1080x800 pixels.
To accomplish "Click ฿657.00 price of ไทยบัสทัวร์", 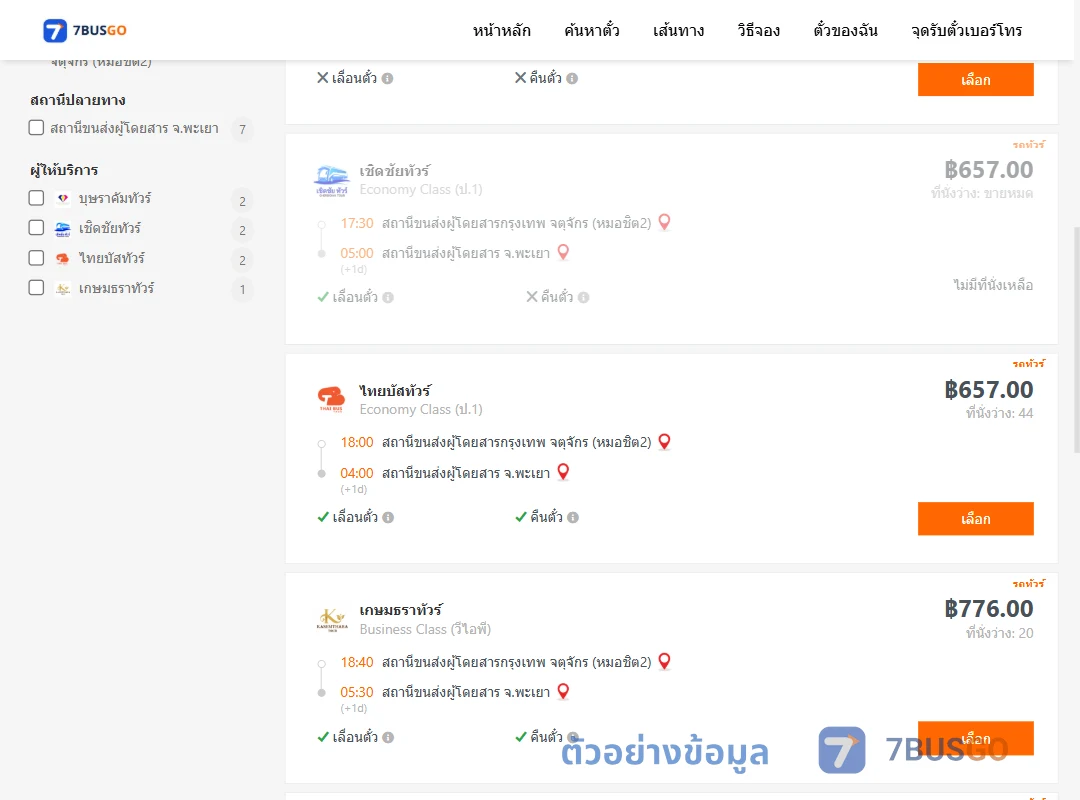I will pyautogui.click(x=988, y=390).
